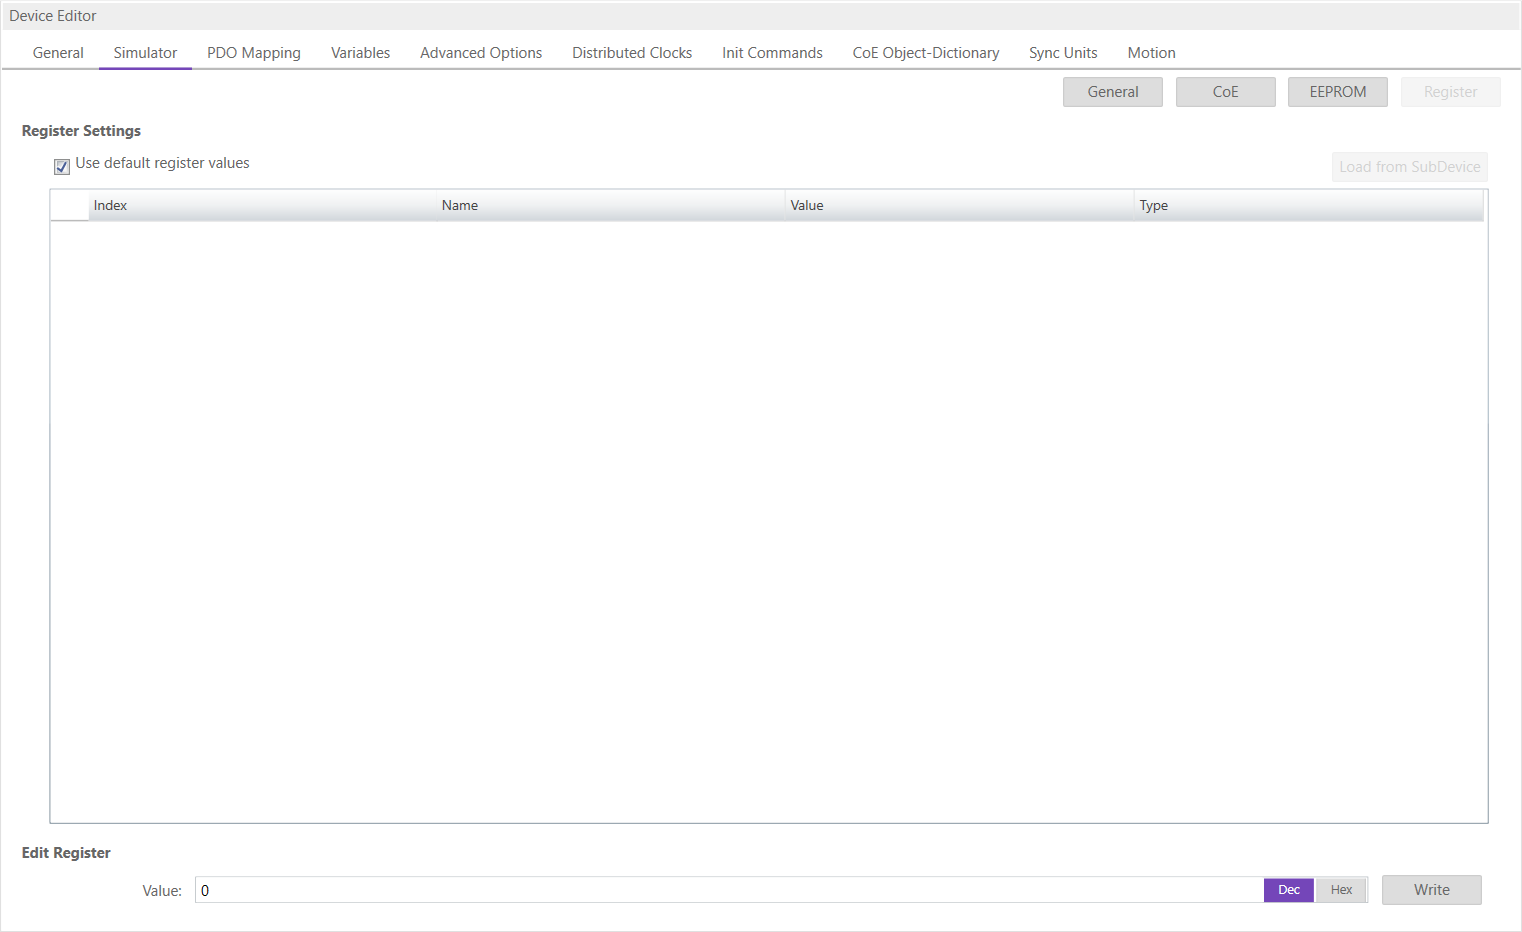Switch to the General tab
Image resolution: width=1522 pixels, height=932 pixels.
tap(58, 53)
